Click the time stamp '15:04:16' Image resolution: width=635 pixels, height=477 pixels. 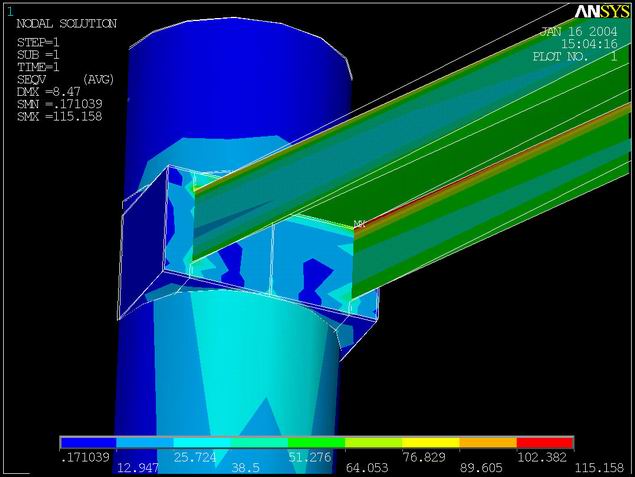(589, 44)
